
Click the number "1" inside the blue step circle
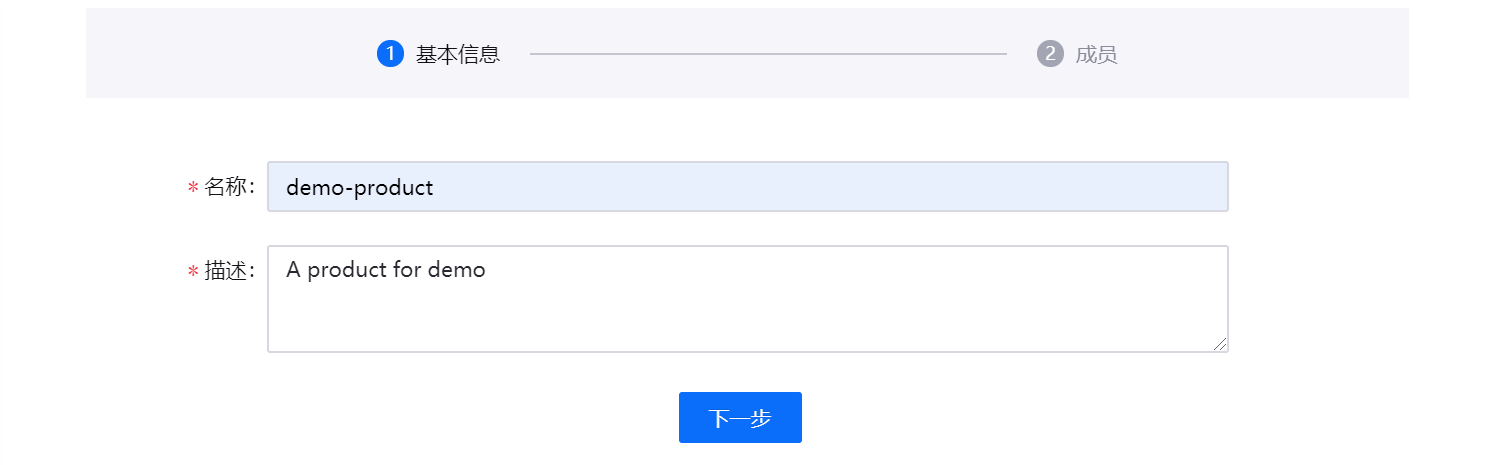click(390, 54)
